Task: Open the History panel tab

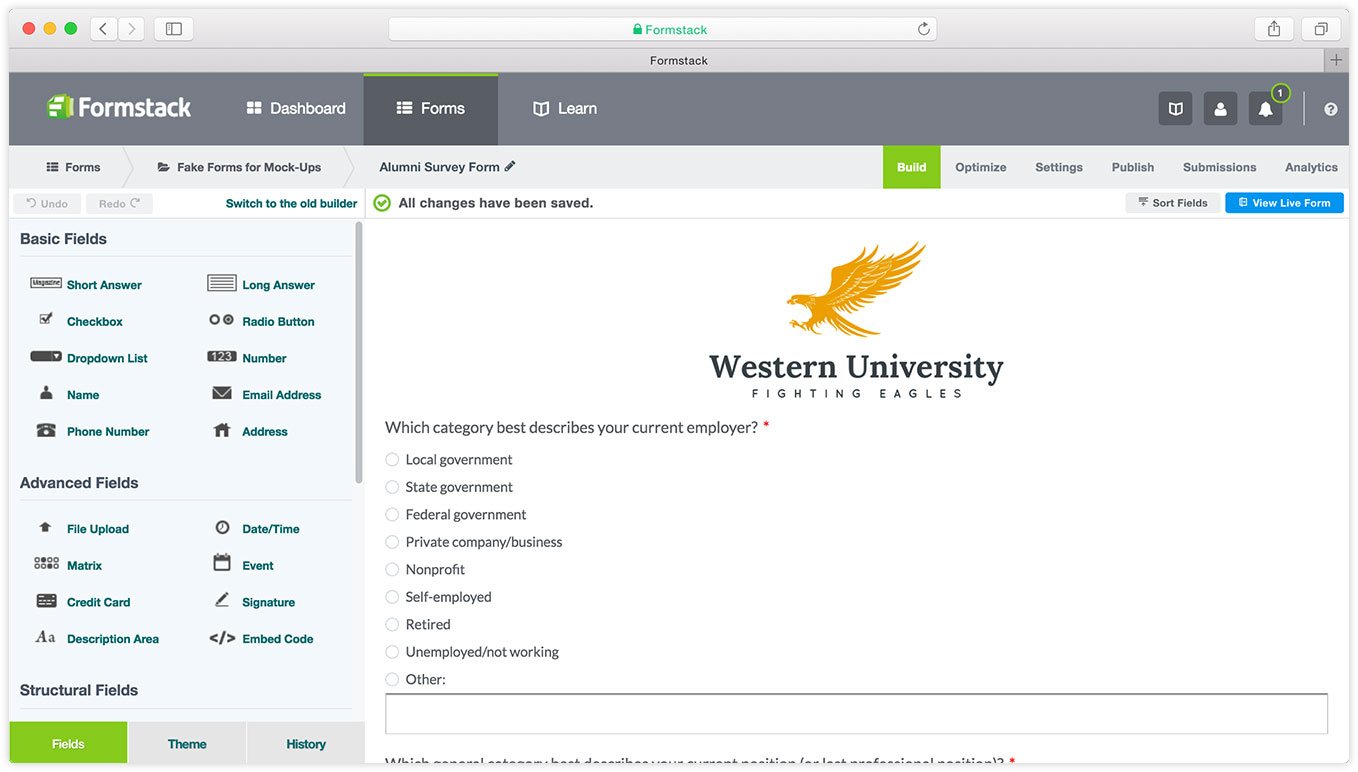Action: point(306,743)
